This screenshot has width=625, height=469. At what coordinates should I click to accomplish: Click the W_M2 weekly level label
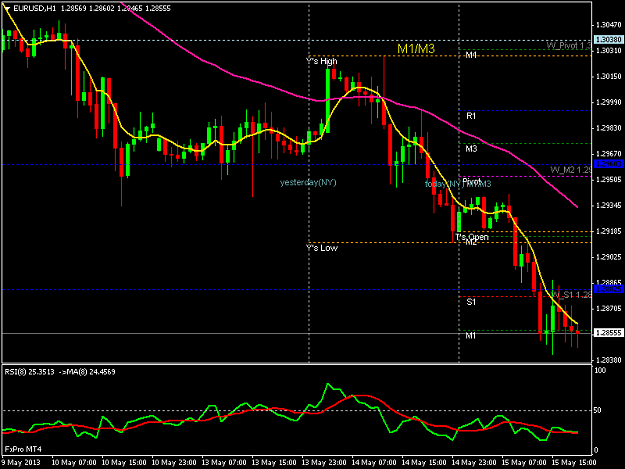point(571,170)
